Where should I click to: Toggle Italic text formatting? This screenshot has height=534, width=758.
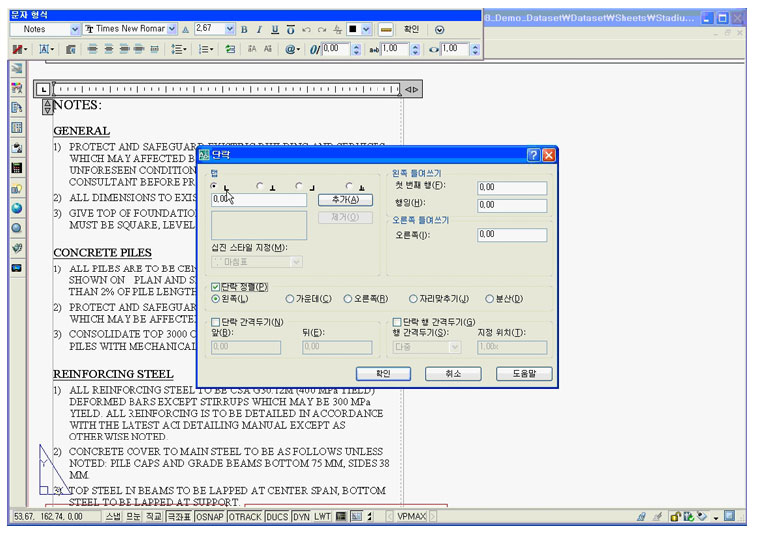[x=260, y=29]
